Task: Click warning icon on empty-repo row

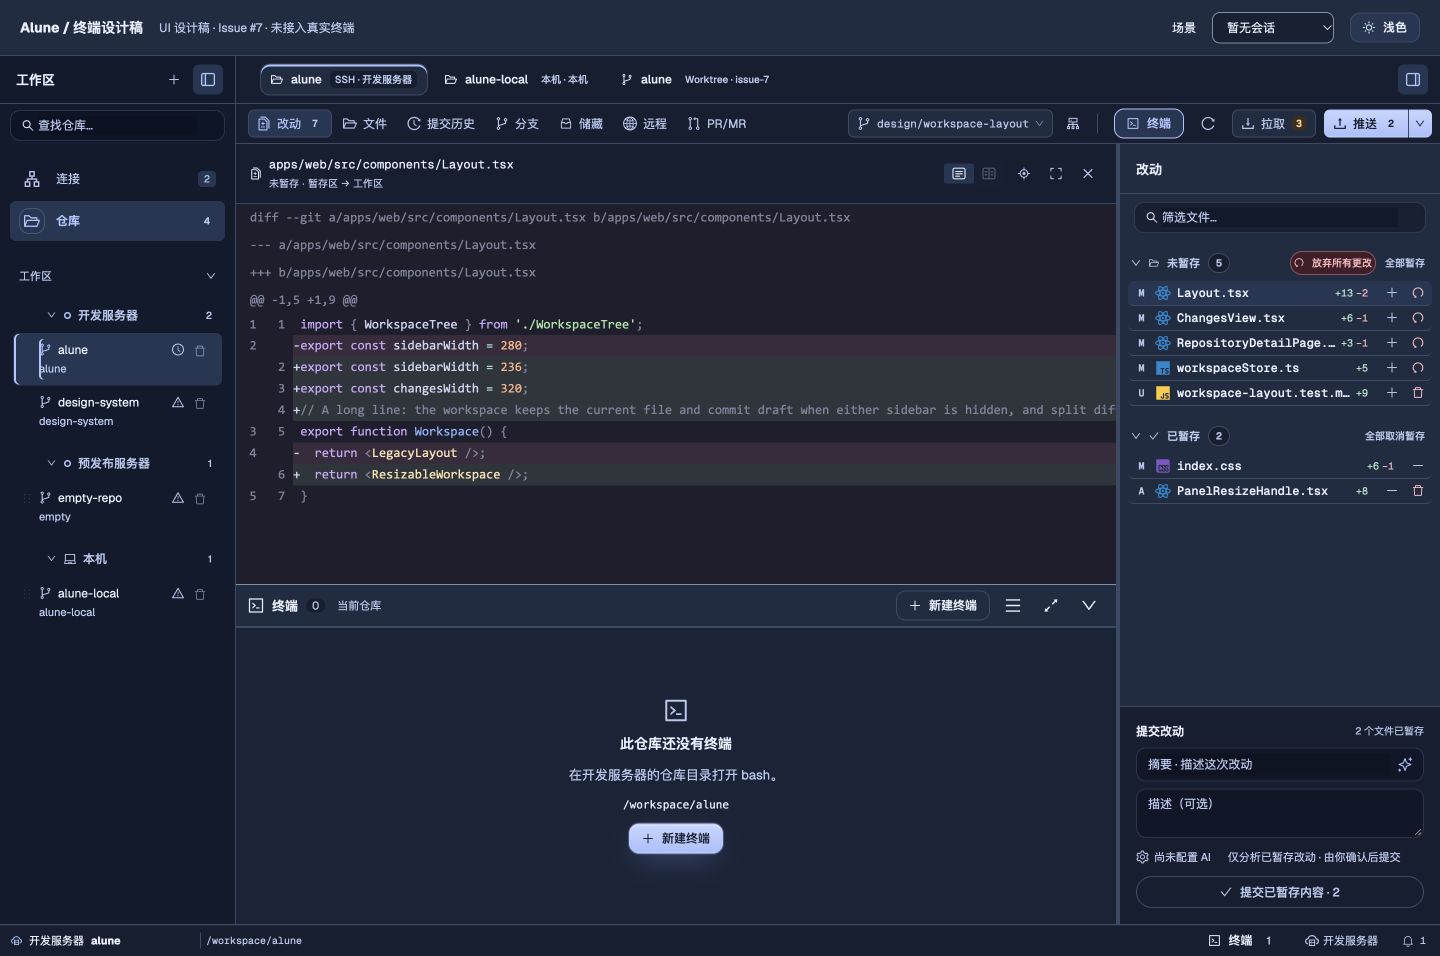Action: click(x=178, y=498)
